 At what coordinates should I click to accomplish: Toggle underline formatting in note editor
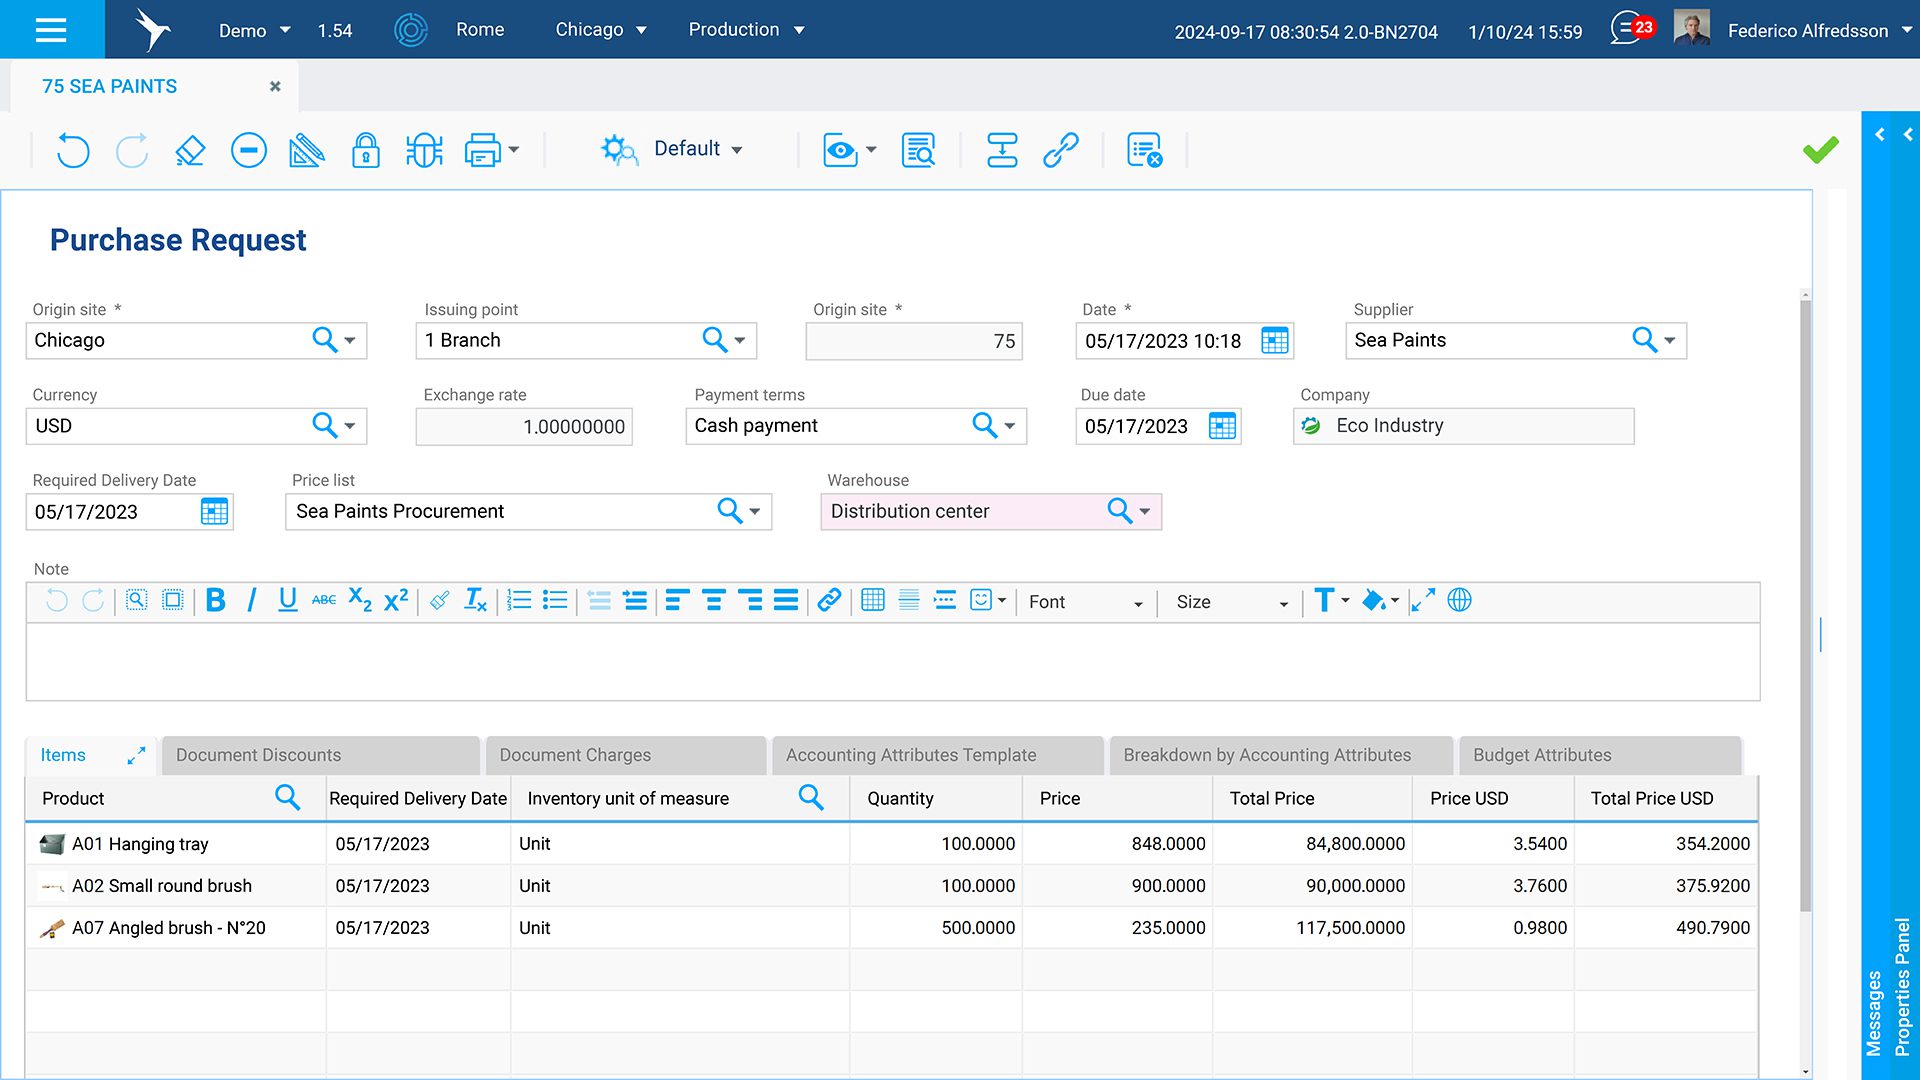coord(287,600)
